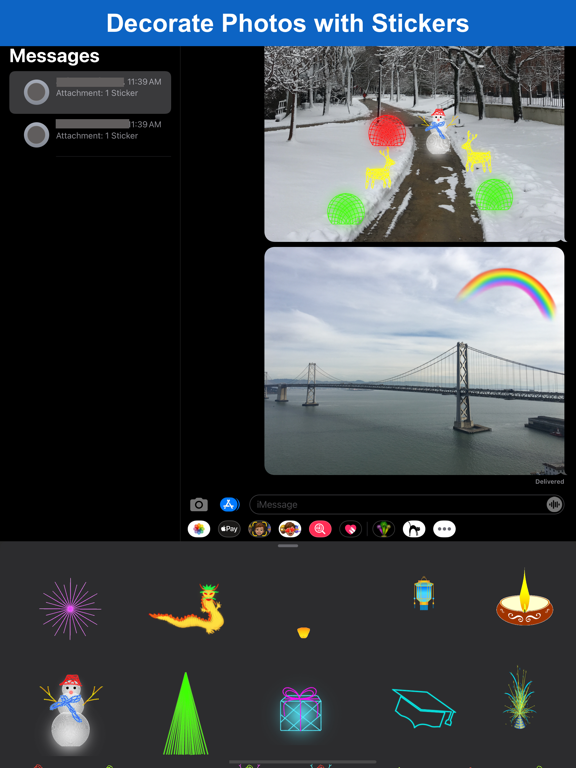This screenshot has height=768, width=576.
Task: Pick the snowman sticker in the drawer
Action: tap(71, 710)
